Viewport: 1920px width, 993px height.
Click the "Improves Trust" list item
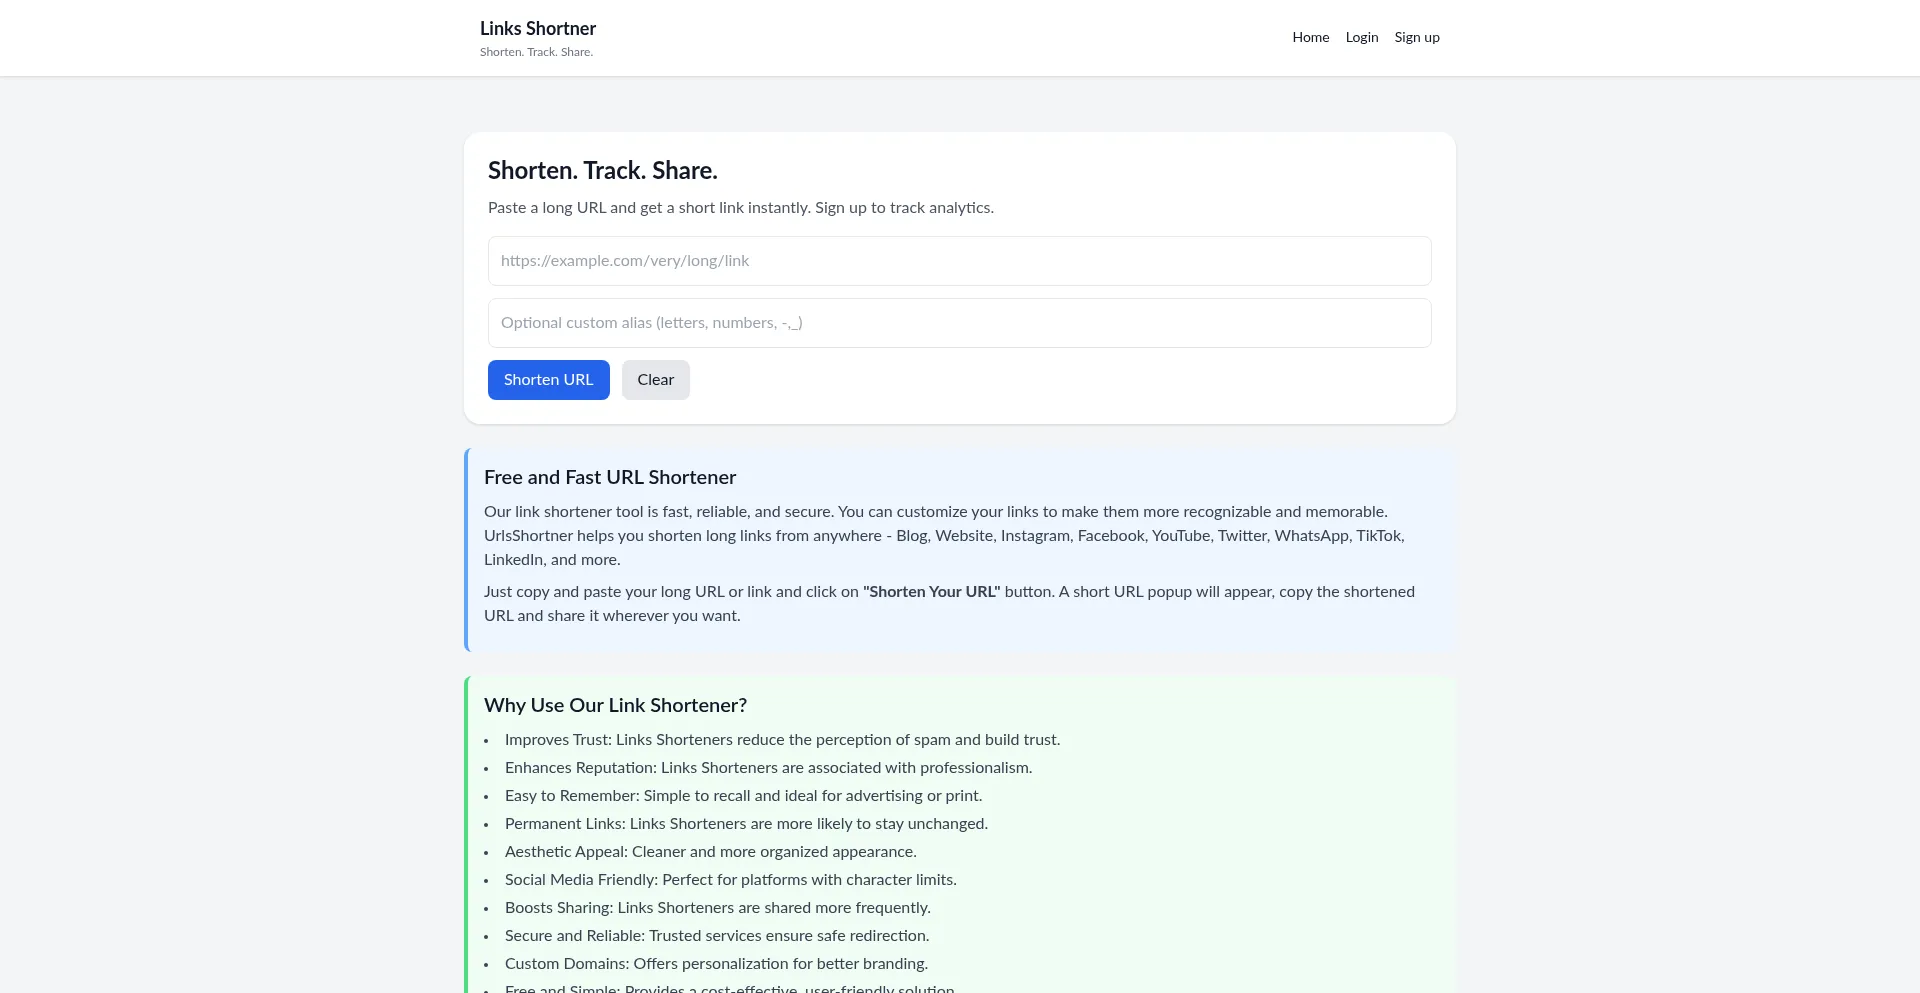pyautogui.click(x=781, y=740)
